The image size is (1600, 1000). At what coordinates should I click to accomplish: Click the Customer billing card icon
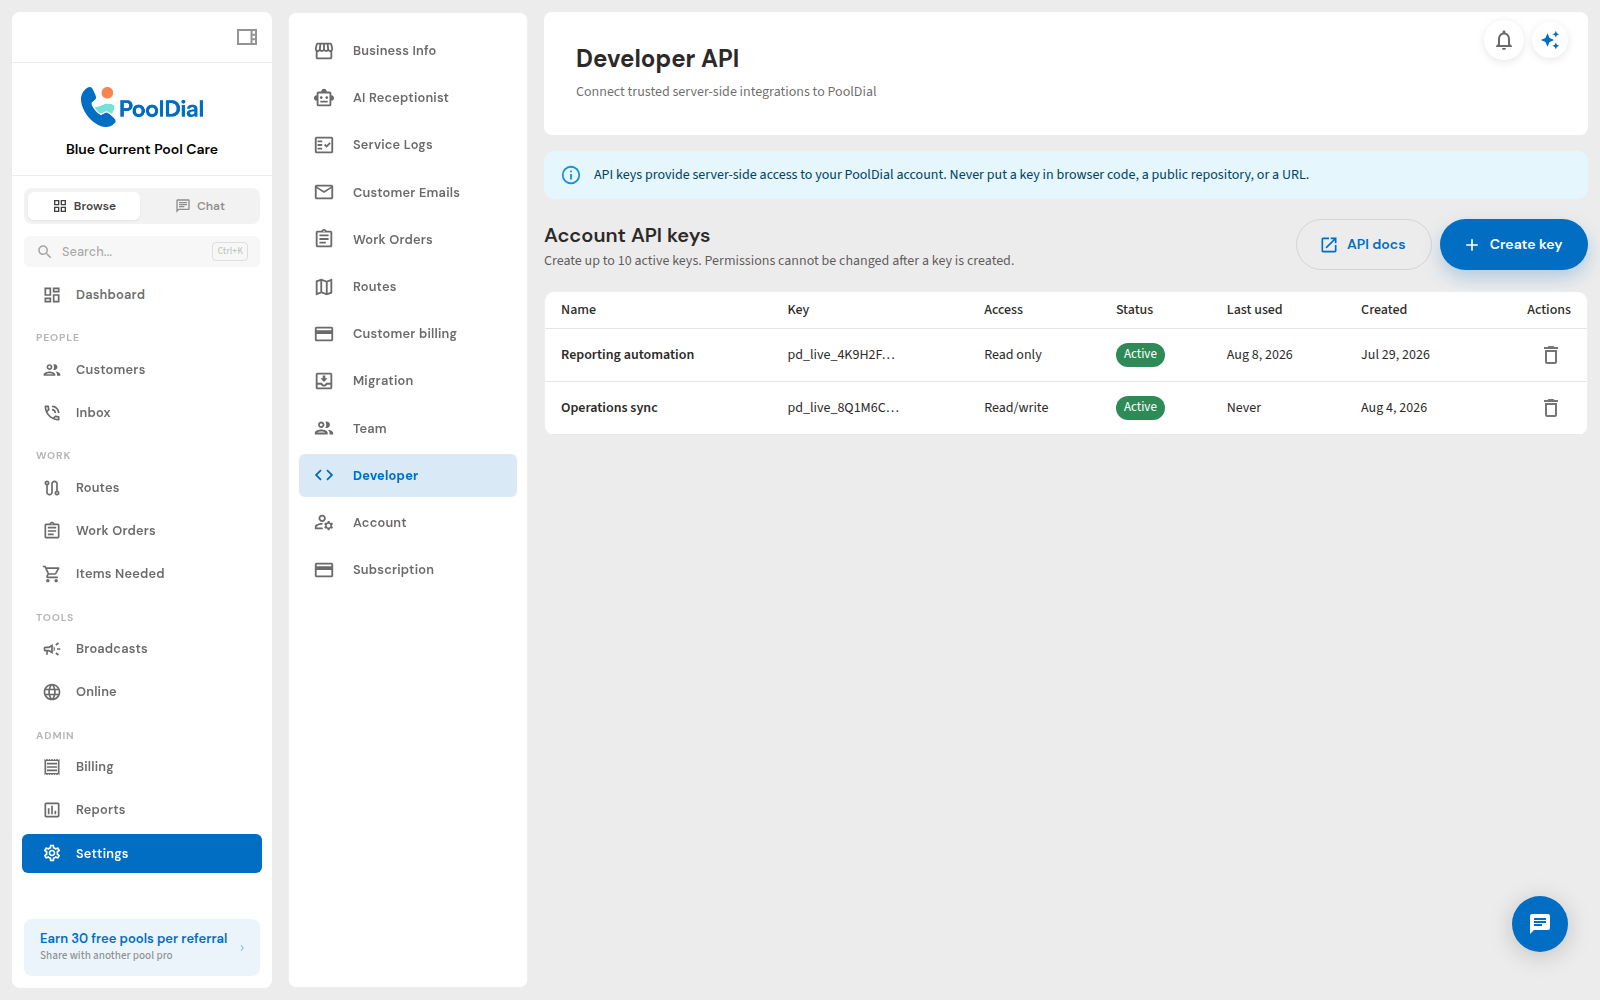coord(324,334)
